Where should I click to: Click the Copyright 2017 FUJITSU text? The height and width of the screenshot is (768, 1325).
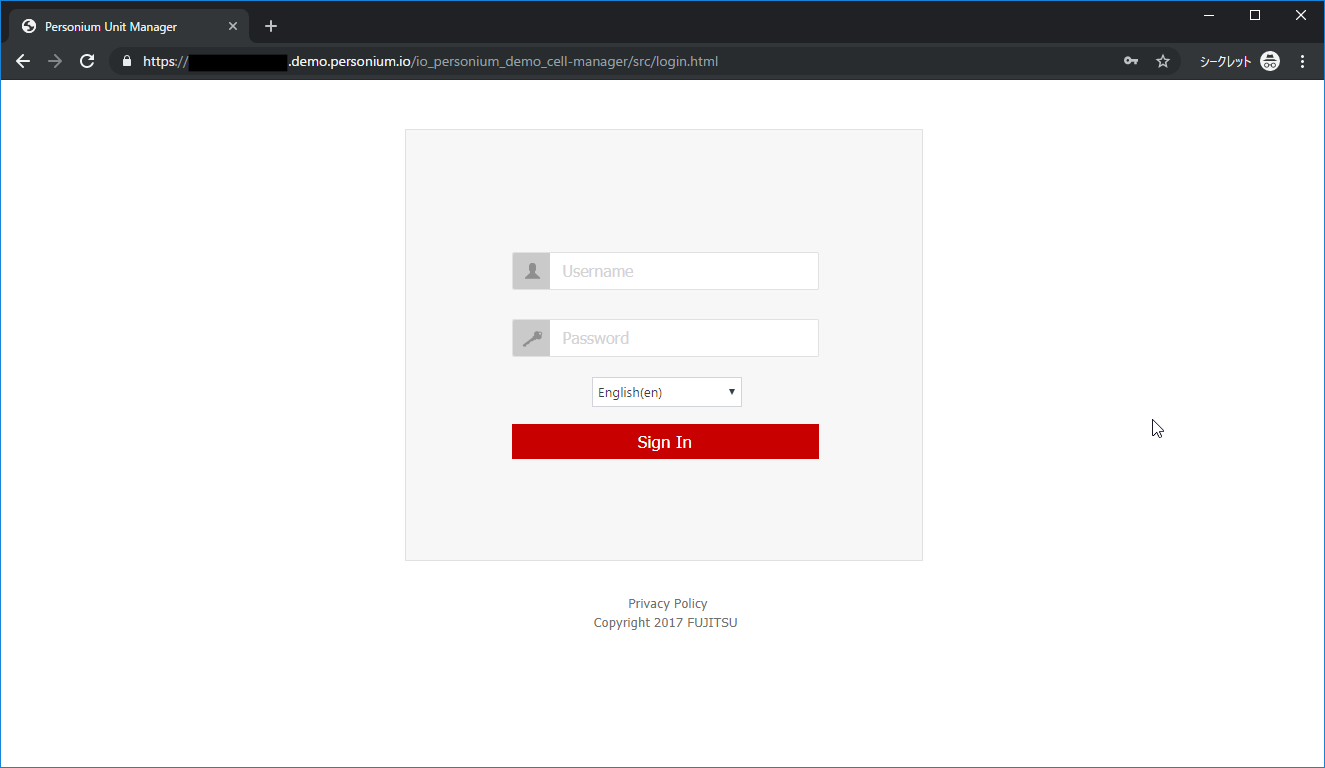[665, 623]
